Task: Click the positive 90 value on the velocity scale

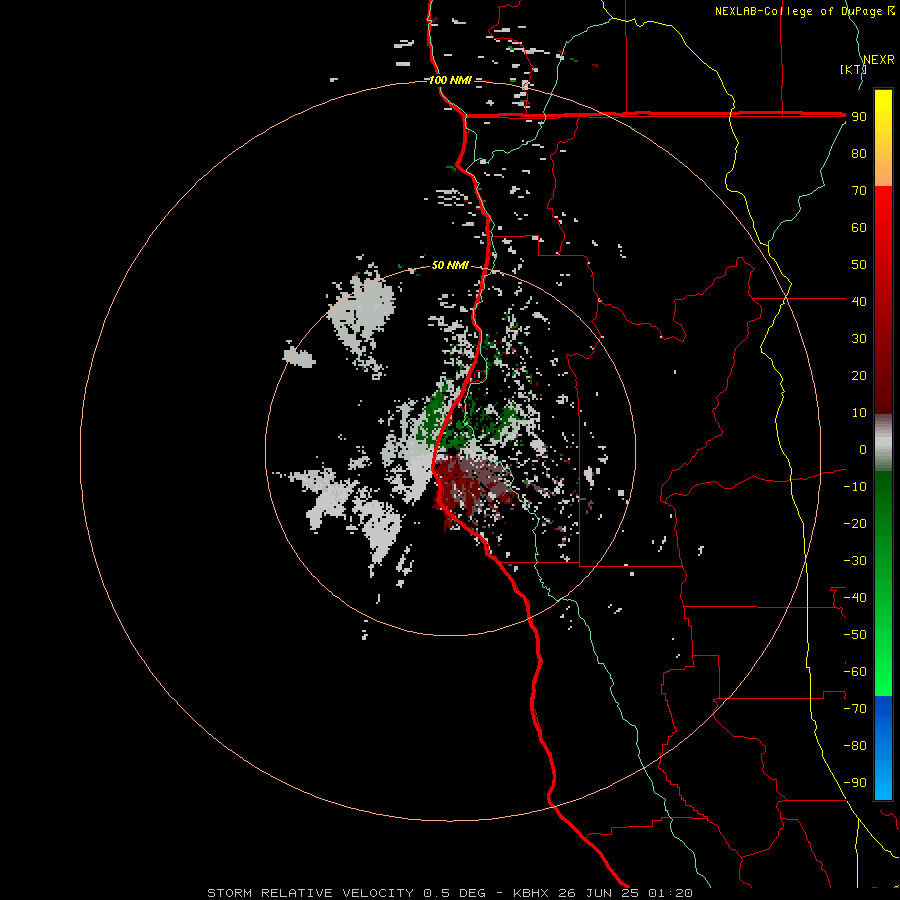Action: coord(859,117)
